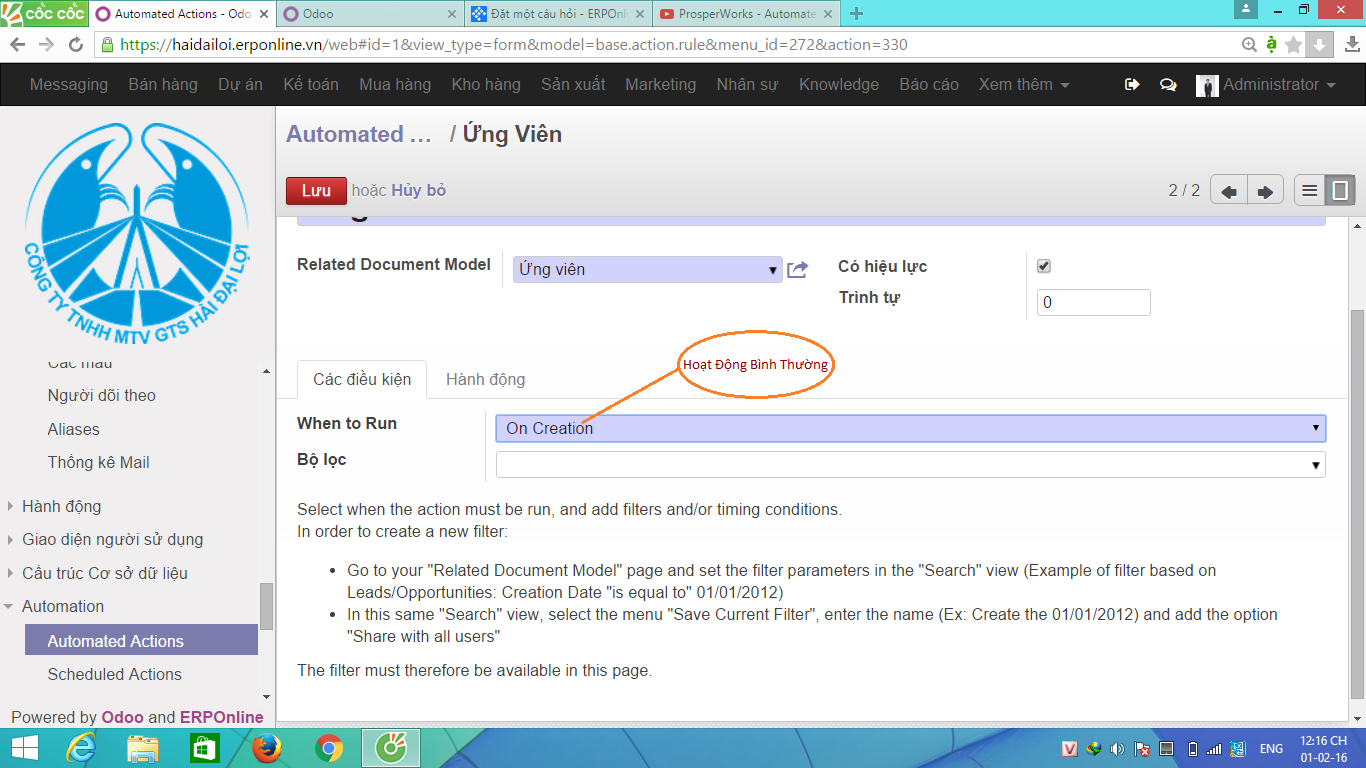Screen dimensions: 1366x768
Task: Click the red Lưu save button
Action: [316, 191]
